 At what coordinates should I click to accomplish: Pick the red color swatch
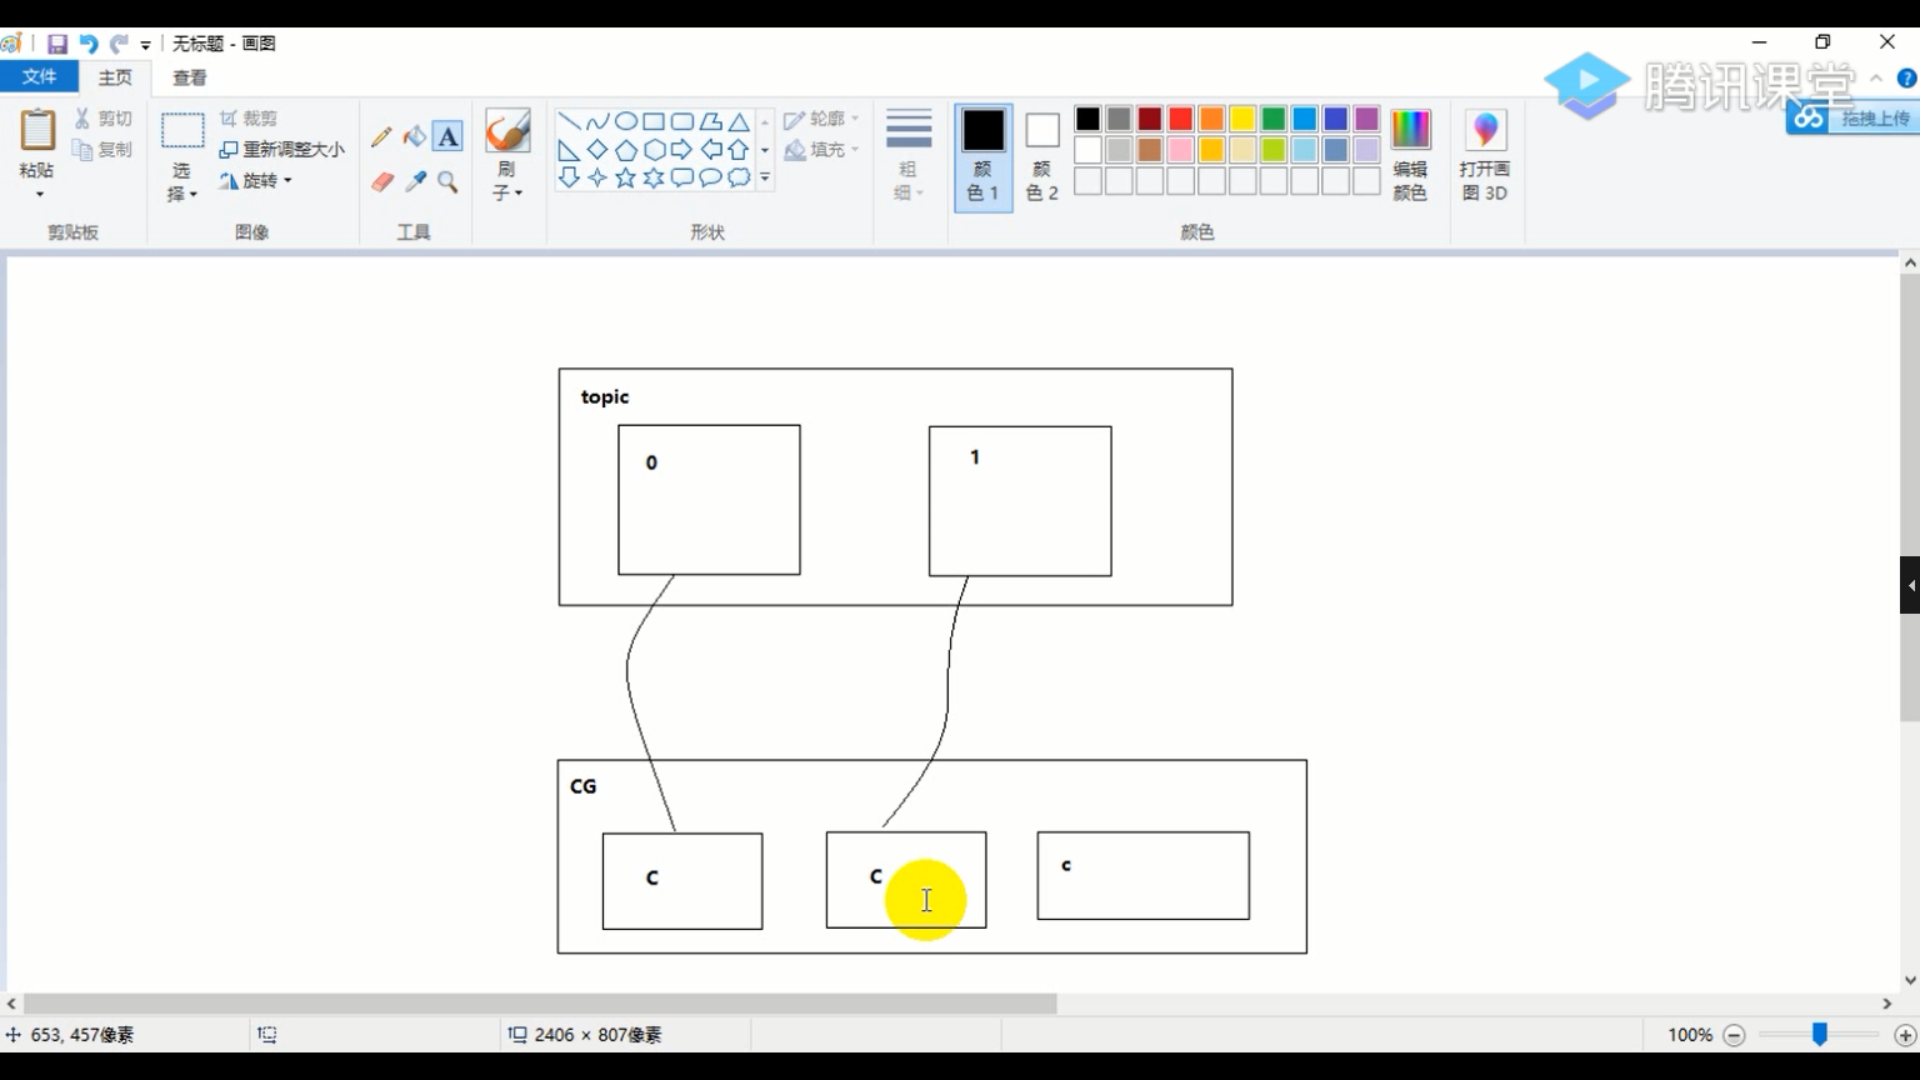click(x=1181, y=119)
